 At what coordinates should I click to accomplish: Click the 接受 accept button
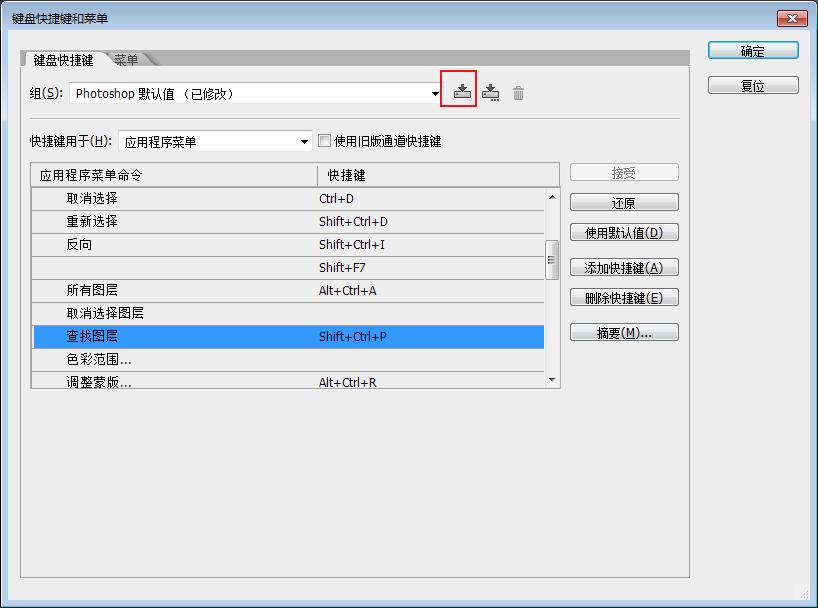(x=623, y=171)
